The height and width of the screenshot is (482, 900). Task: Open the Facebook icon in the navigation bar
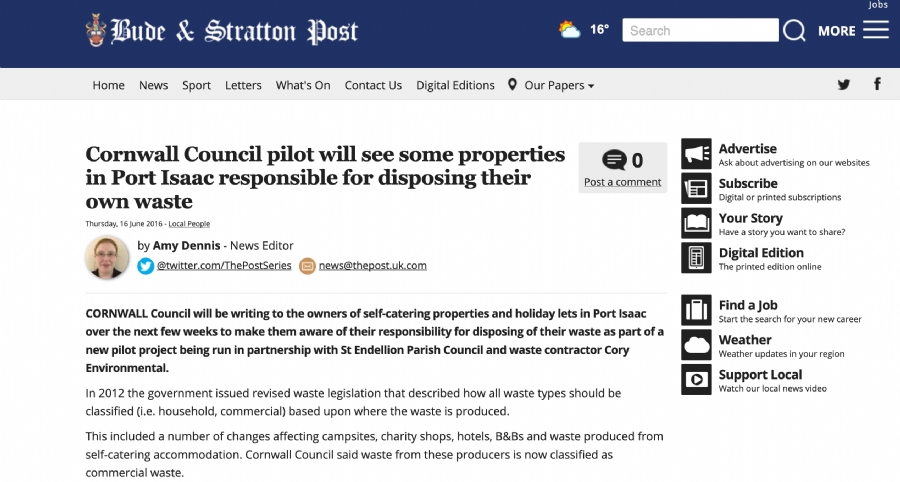[x=877, y=84]
